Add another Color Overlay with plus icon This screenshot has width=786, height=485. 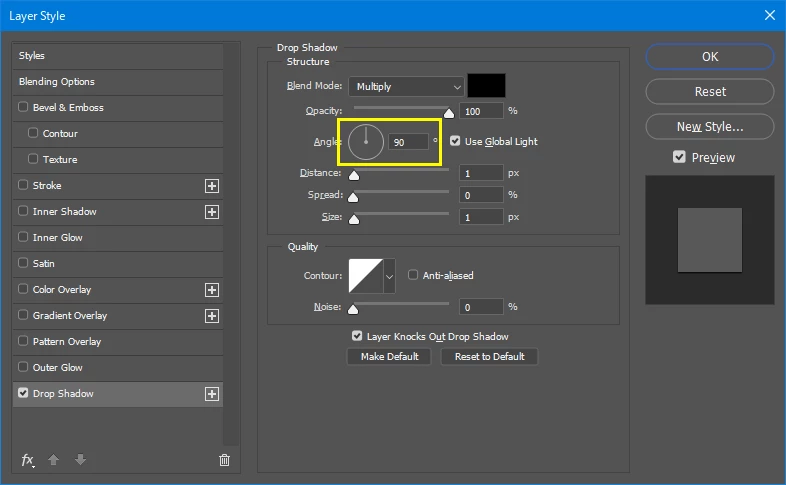click(x=212, y=290)
